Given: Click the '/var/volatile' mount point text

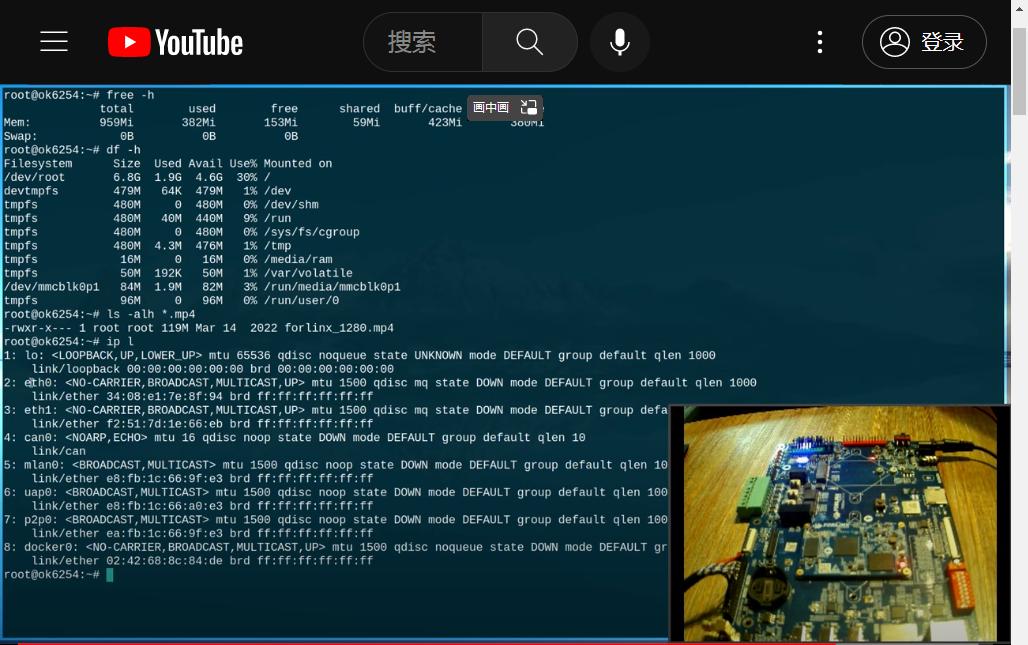Looking at the screenshot, I should [308, 273].
